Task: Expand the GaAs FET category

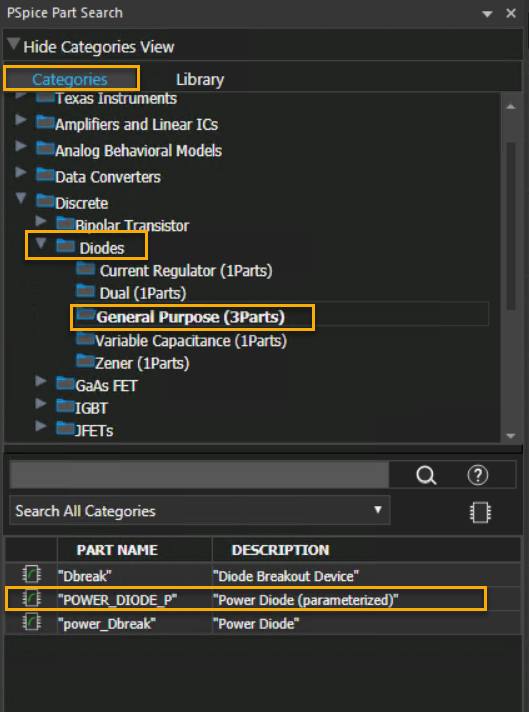Action: click(41, 381)
